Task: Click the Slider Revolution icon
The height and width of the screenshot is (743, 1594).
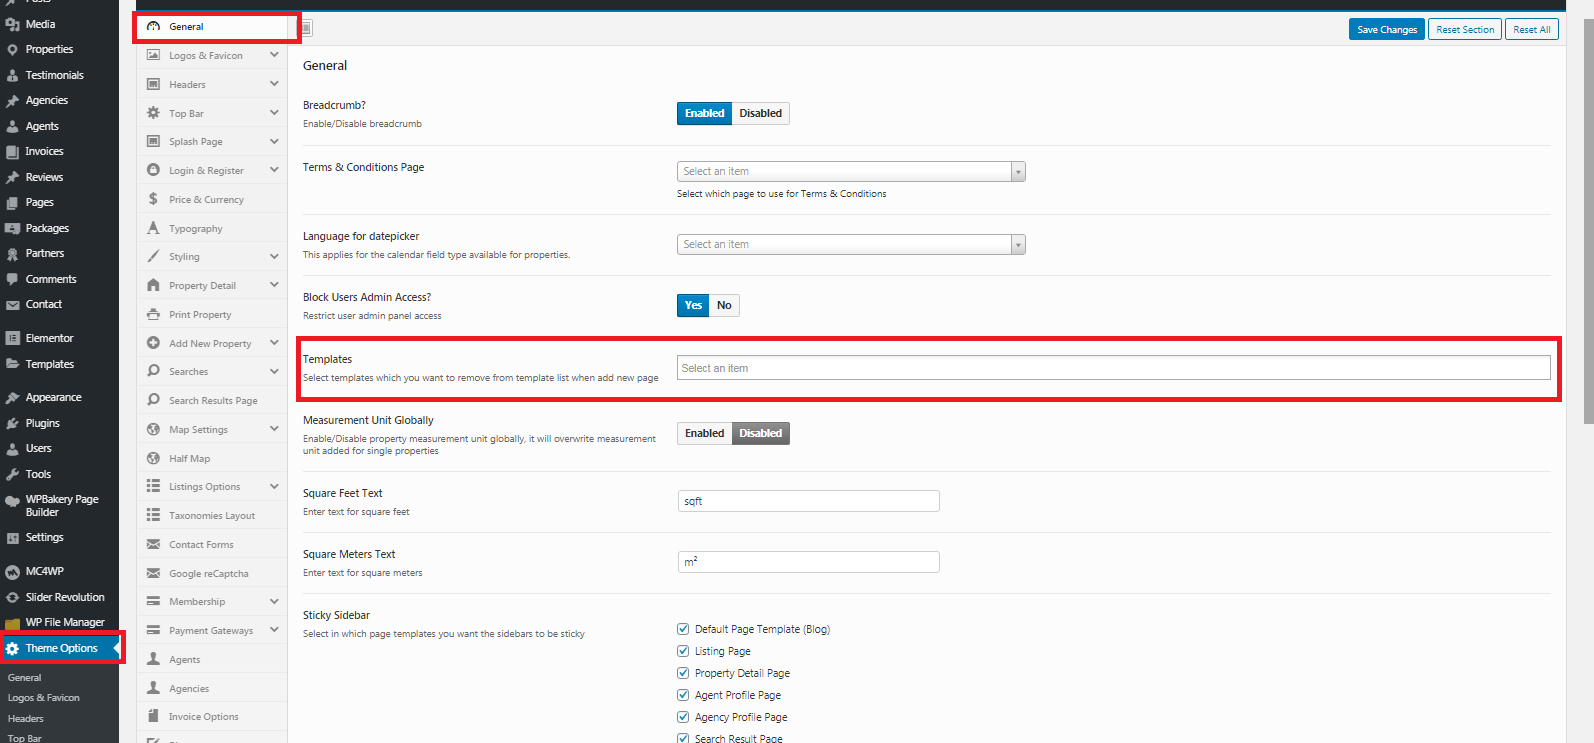Action: coord(12,597)
